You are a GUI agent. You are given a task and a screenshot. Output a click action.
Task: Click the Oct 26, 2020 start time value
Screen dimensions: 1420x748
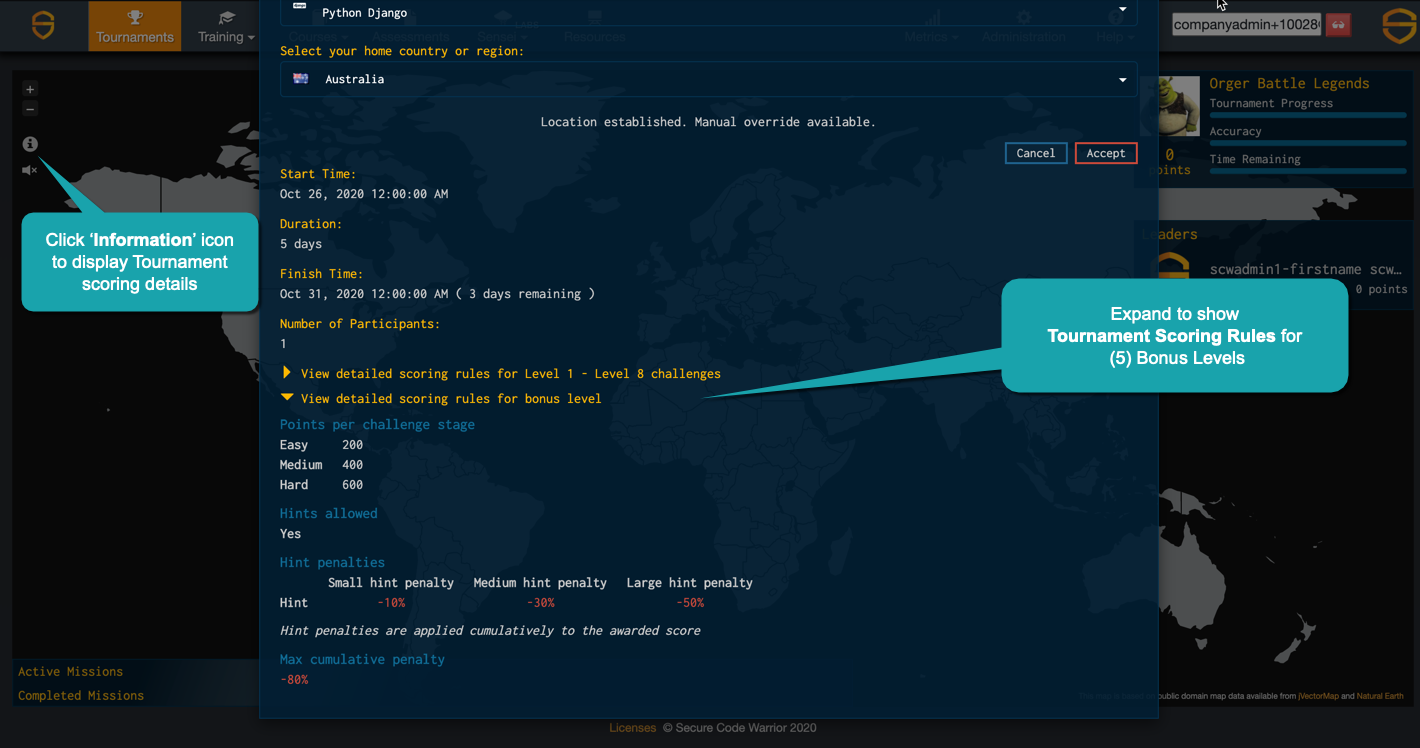(364, 194)
